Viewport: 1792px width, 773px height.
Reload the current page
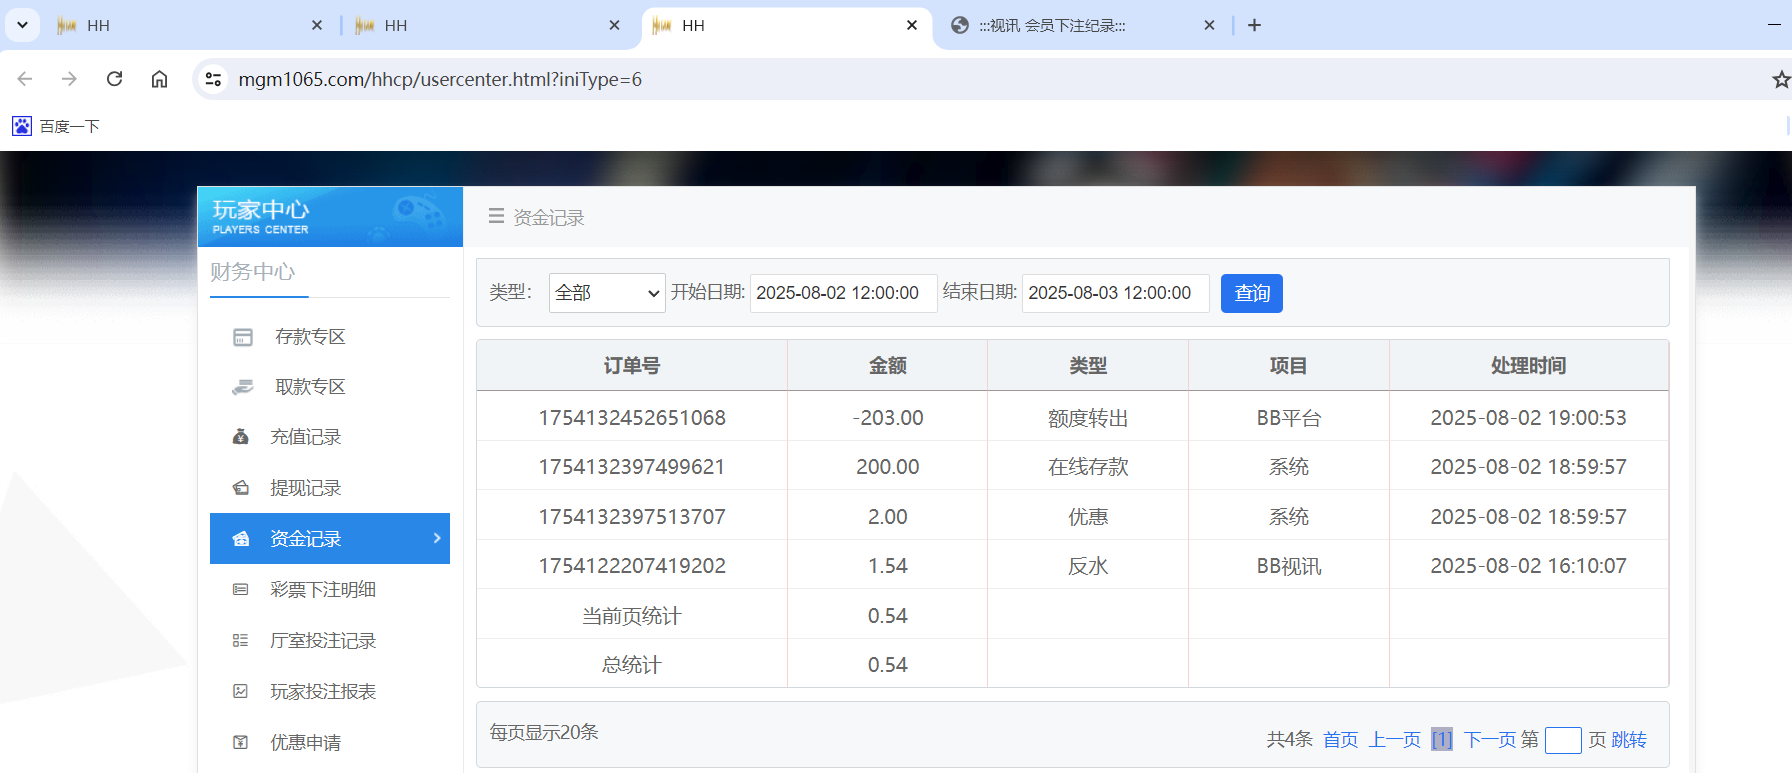(x=114, y=79)
